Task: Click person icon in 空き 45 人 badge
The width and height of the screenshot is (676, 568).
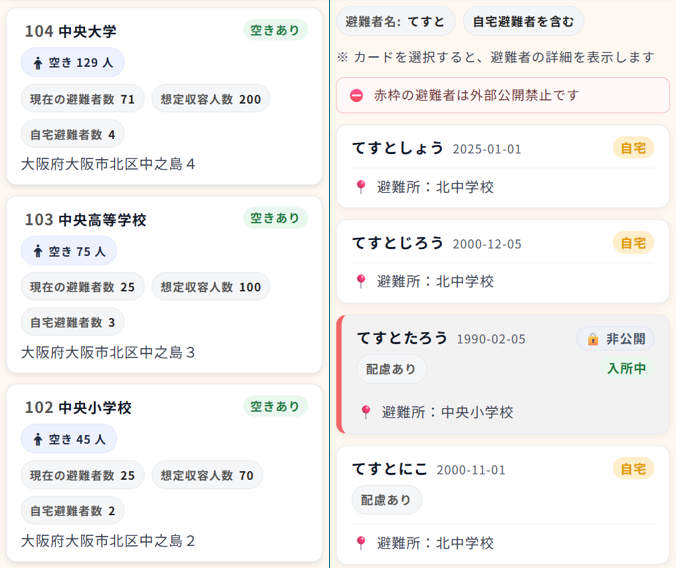Action: click(38, 439)
